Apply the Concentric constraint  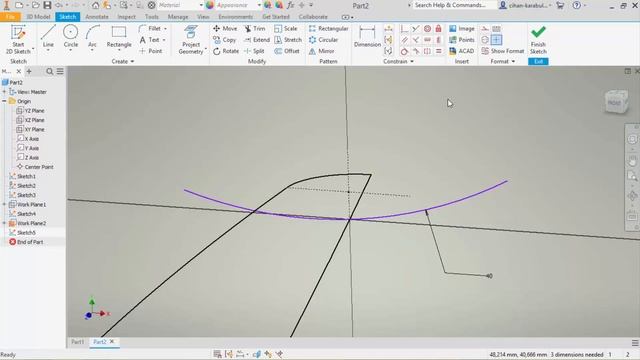(427, 29)
